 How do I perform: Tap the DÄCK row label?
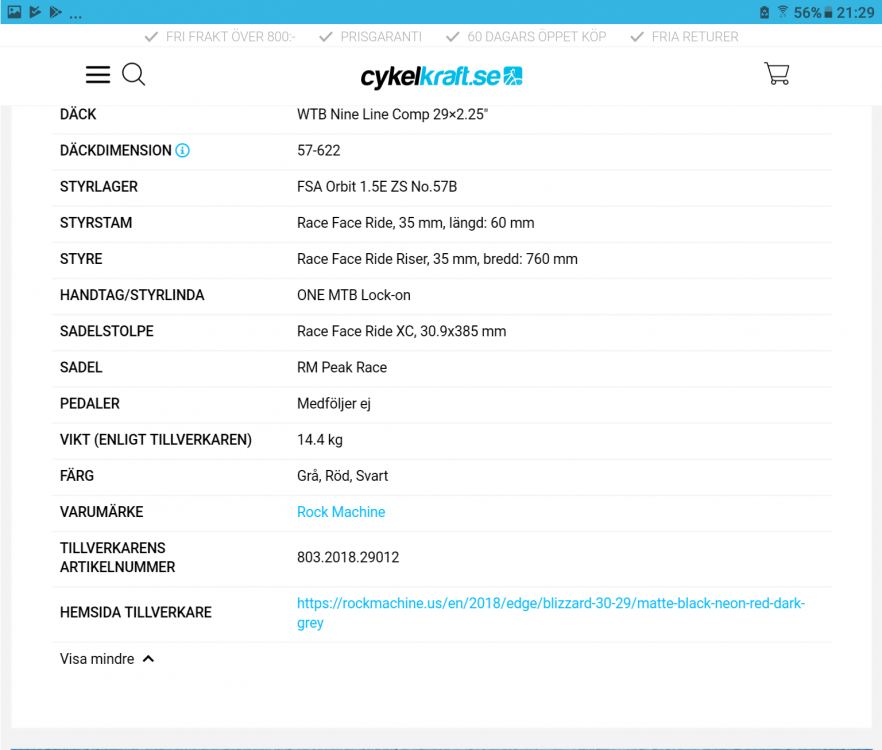78,114
